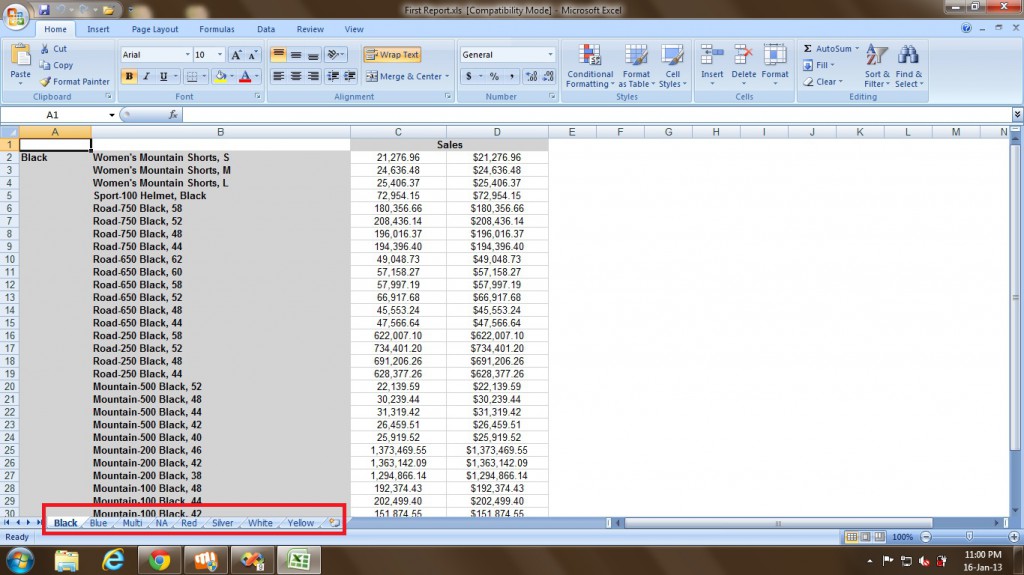Open the General number format dropdown
The width and height of the screenshot is (1024, 575).
click(x=550, y=55)
